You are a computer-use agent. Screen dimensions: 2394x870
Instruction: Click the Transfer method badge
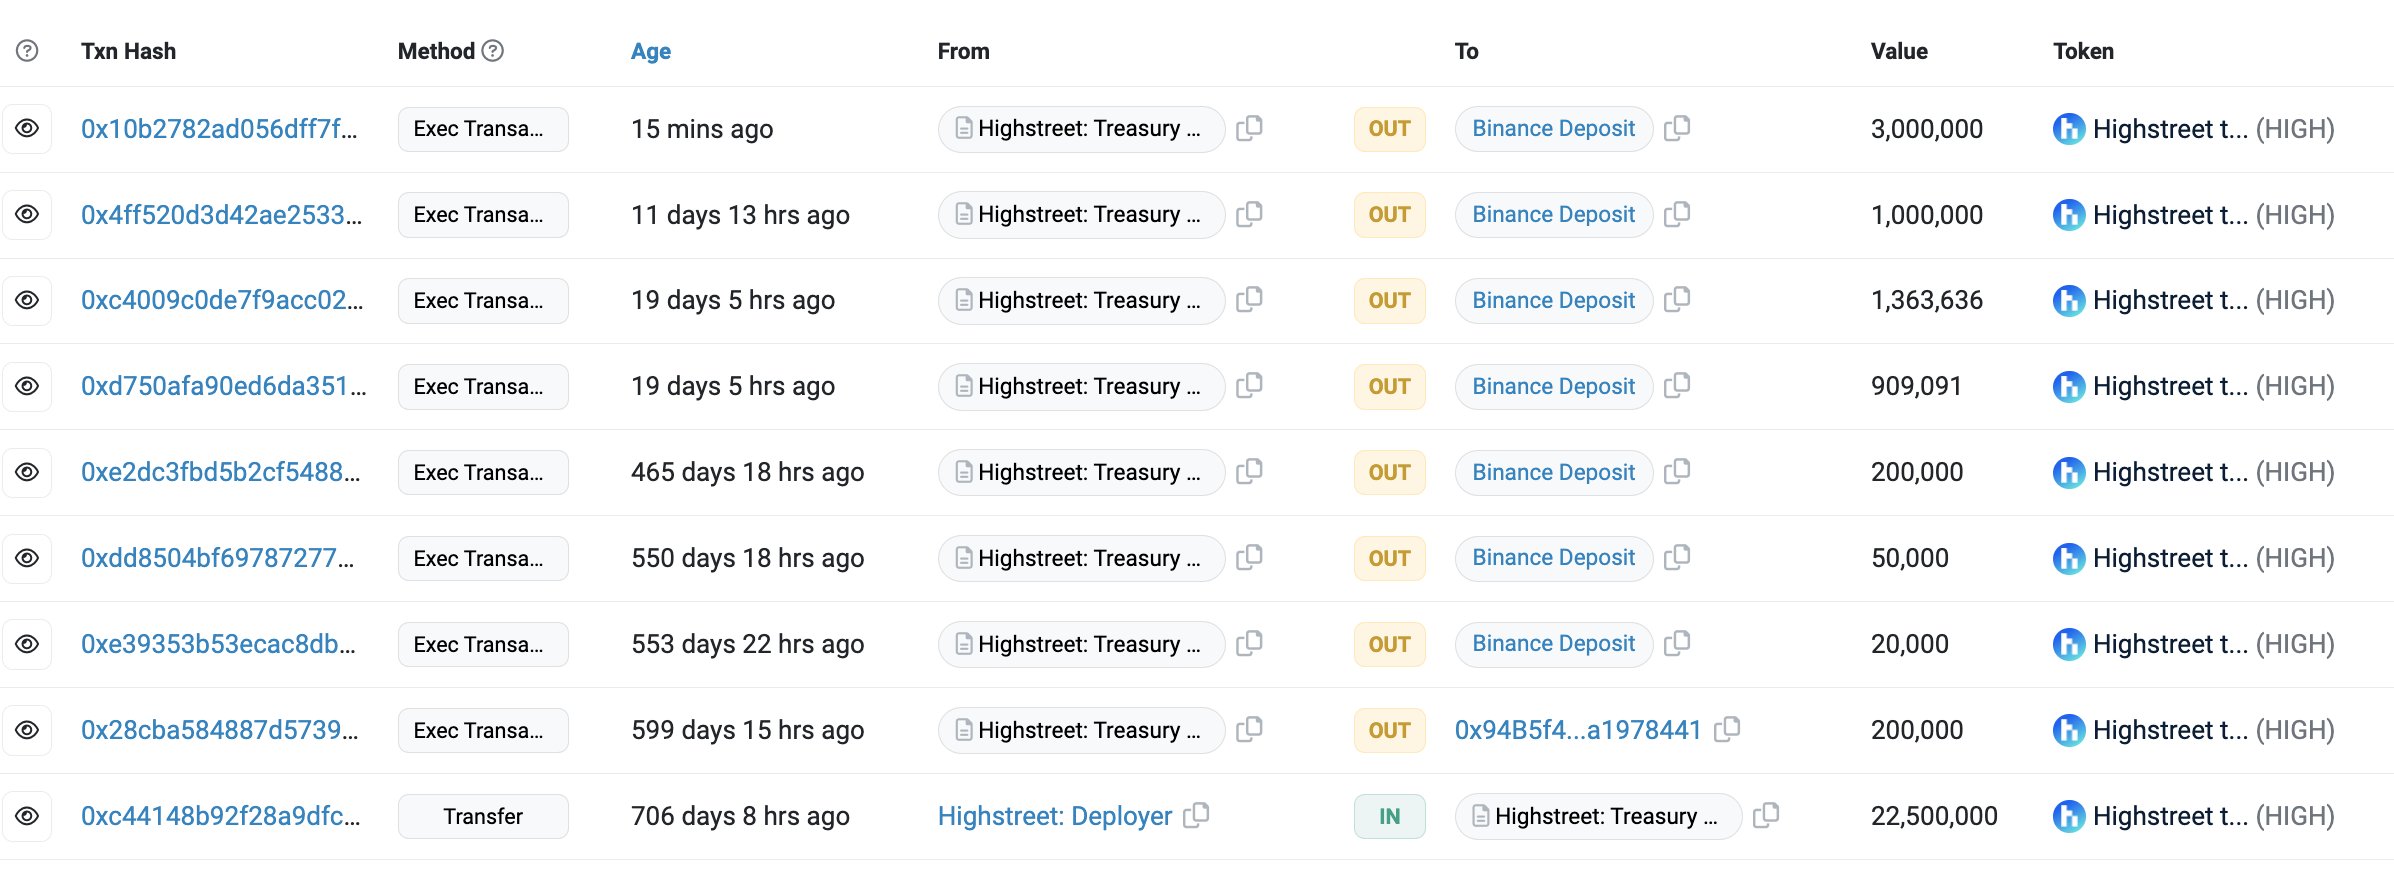tap(483, 816)
